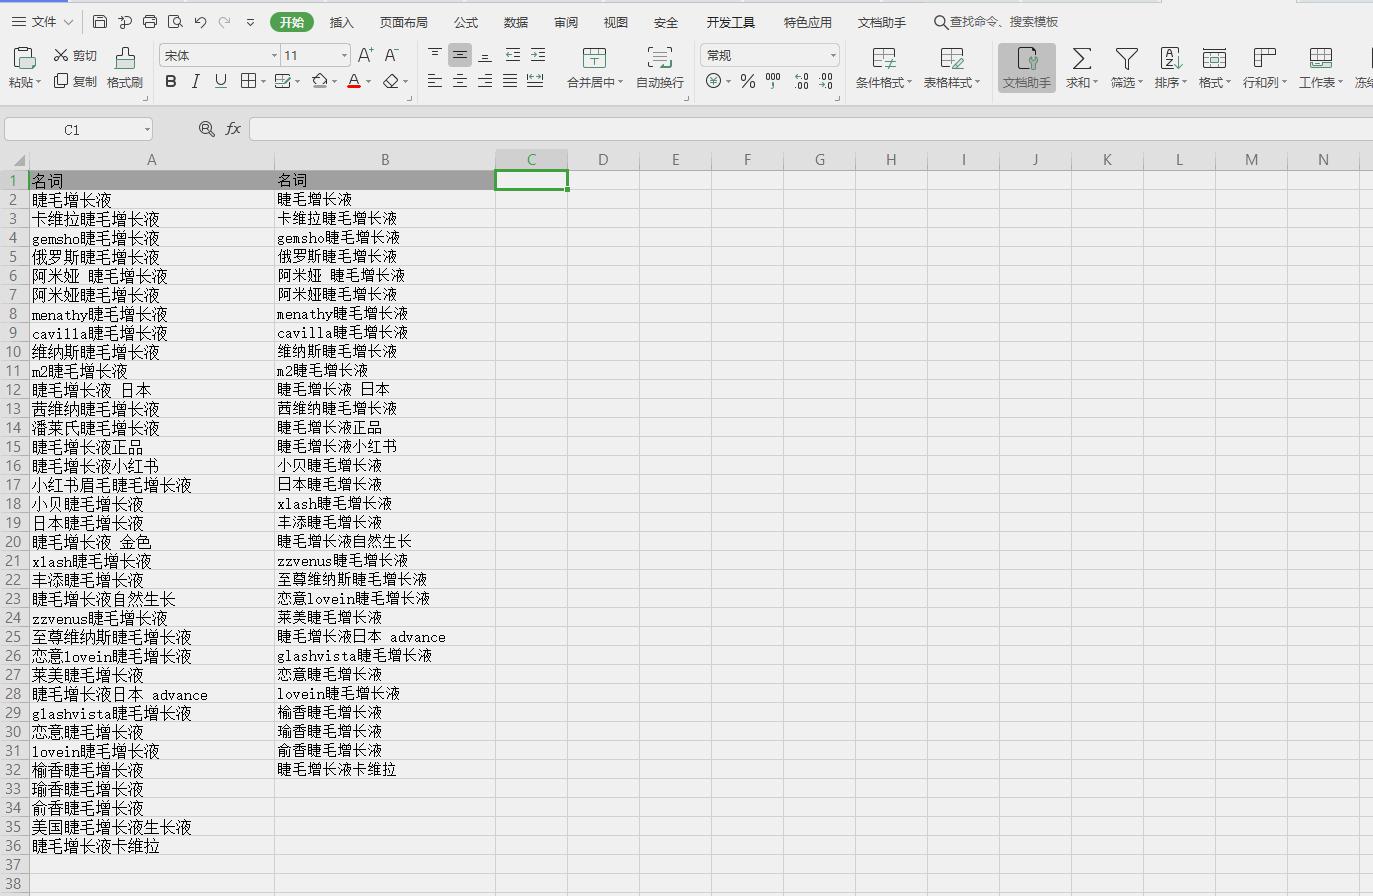Click the paste (粘贴) clipboard icon
The image size is (1373, 896).
click(x=24, y=57)
